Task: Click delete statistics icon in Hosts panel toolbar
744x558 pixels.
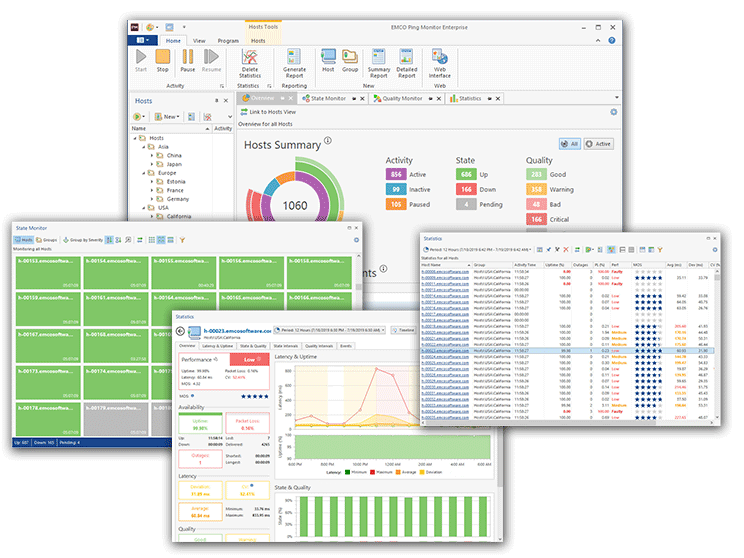Action: [x=207, y=117]
